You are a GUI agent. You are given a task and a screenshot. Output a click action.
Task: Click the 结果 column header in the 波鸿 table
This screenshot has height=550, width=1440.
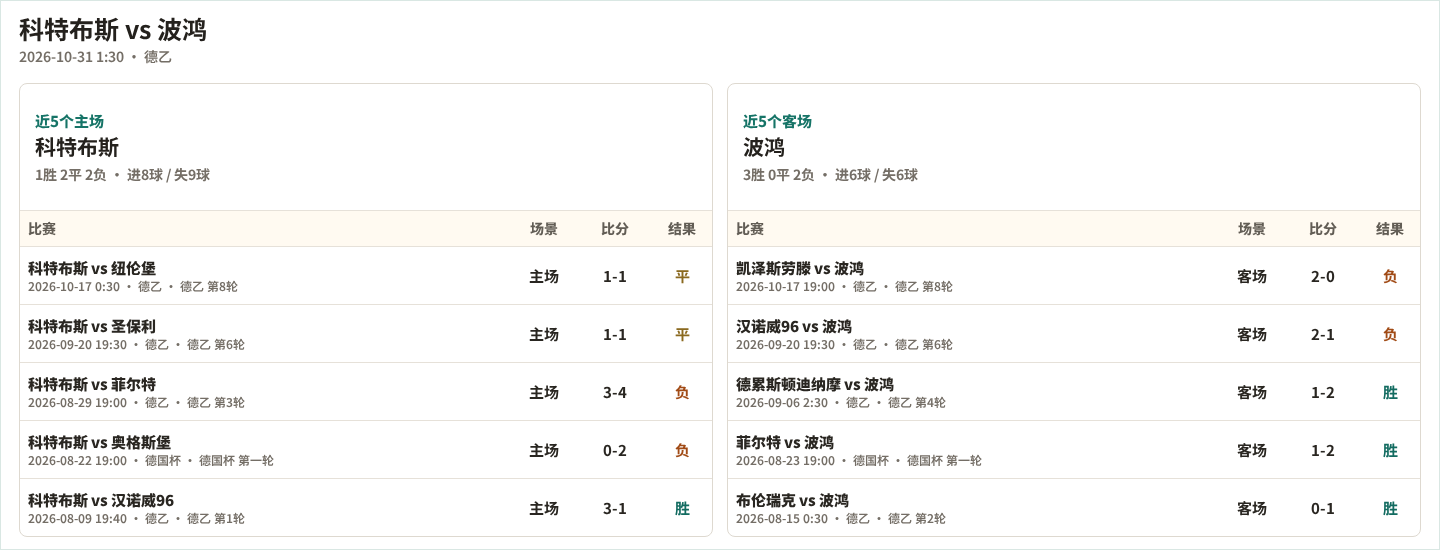coord(1390,229)
